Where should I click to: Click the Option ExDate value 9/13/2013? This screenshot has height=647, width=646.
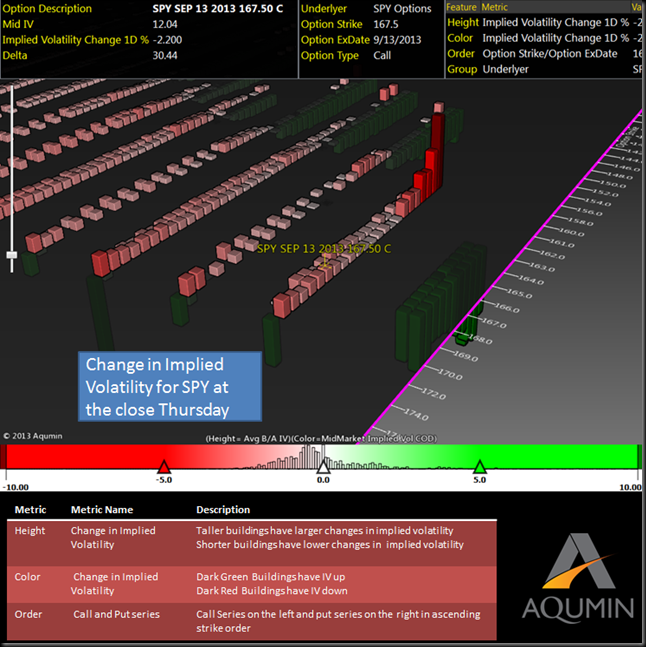[x=397, y=40]
